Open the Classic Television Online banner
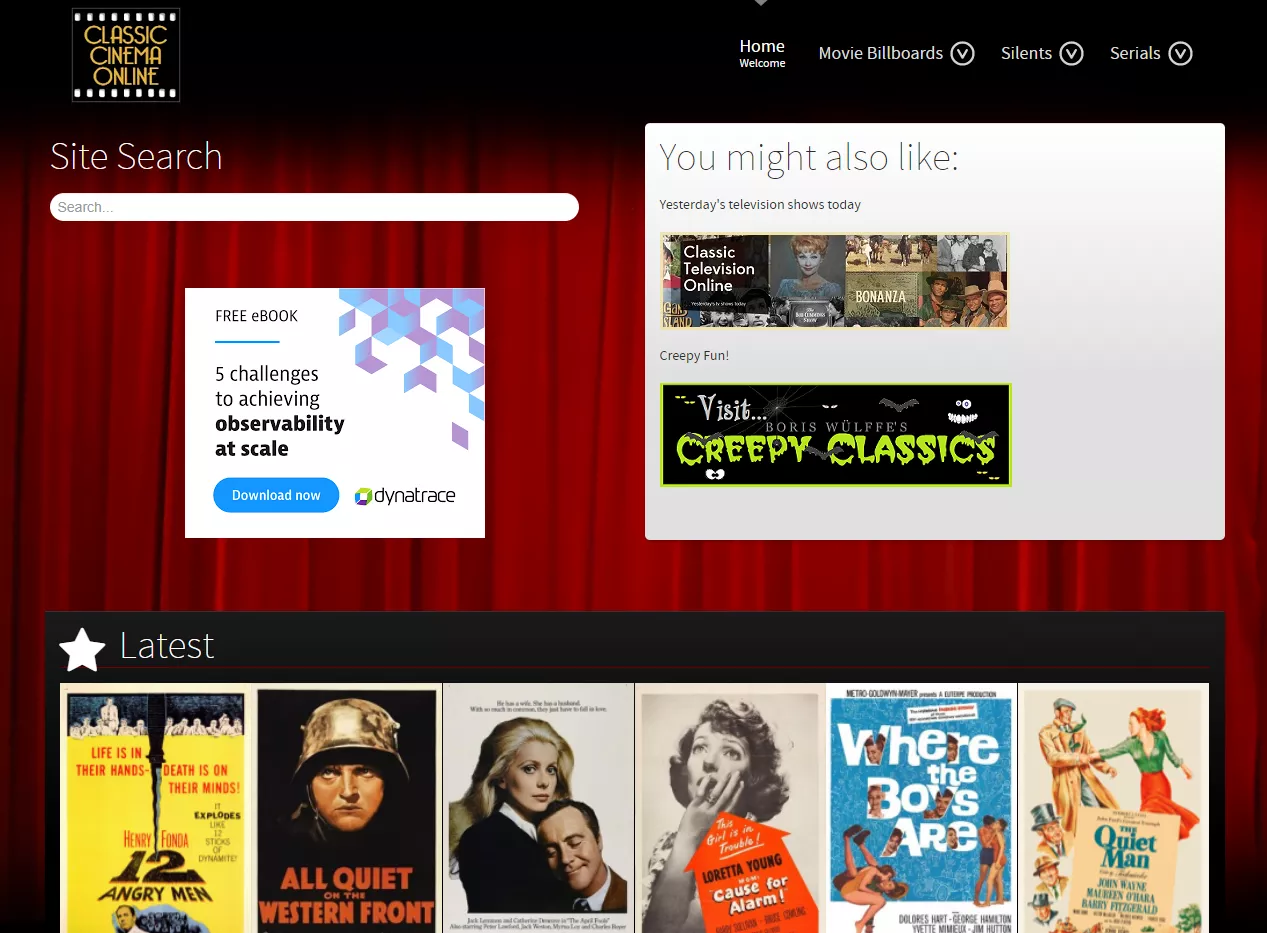 (x=834, y=281)
